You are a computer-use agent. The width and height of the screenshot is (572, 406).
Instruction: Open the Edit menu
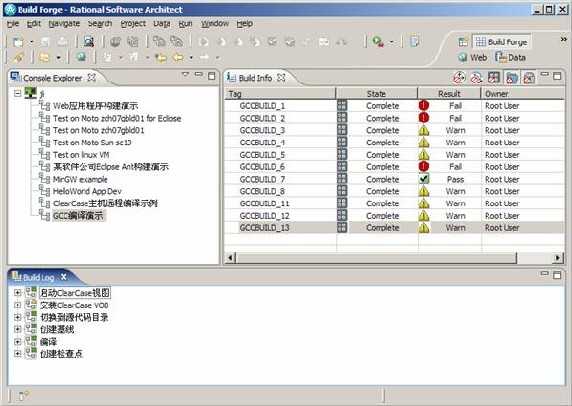tap(34, 24)
